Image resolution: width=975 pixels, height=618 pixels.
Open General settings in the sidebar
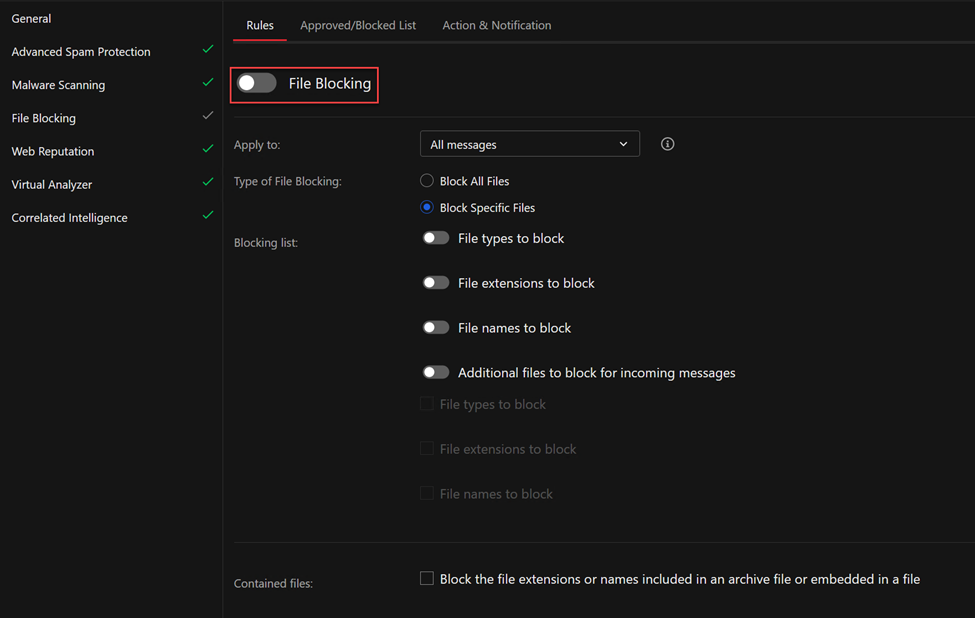[x=31, y=19]
